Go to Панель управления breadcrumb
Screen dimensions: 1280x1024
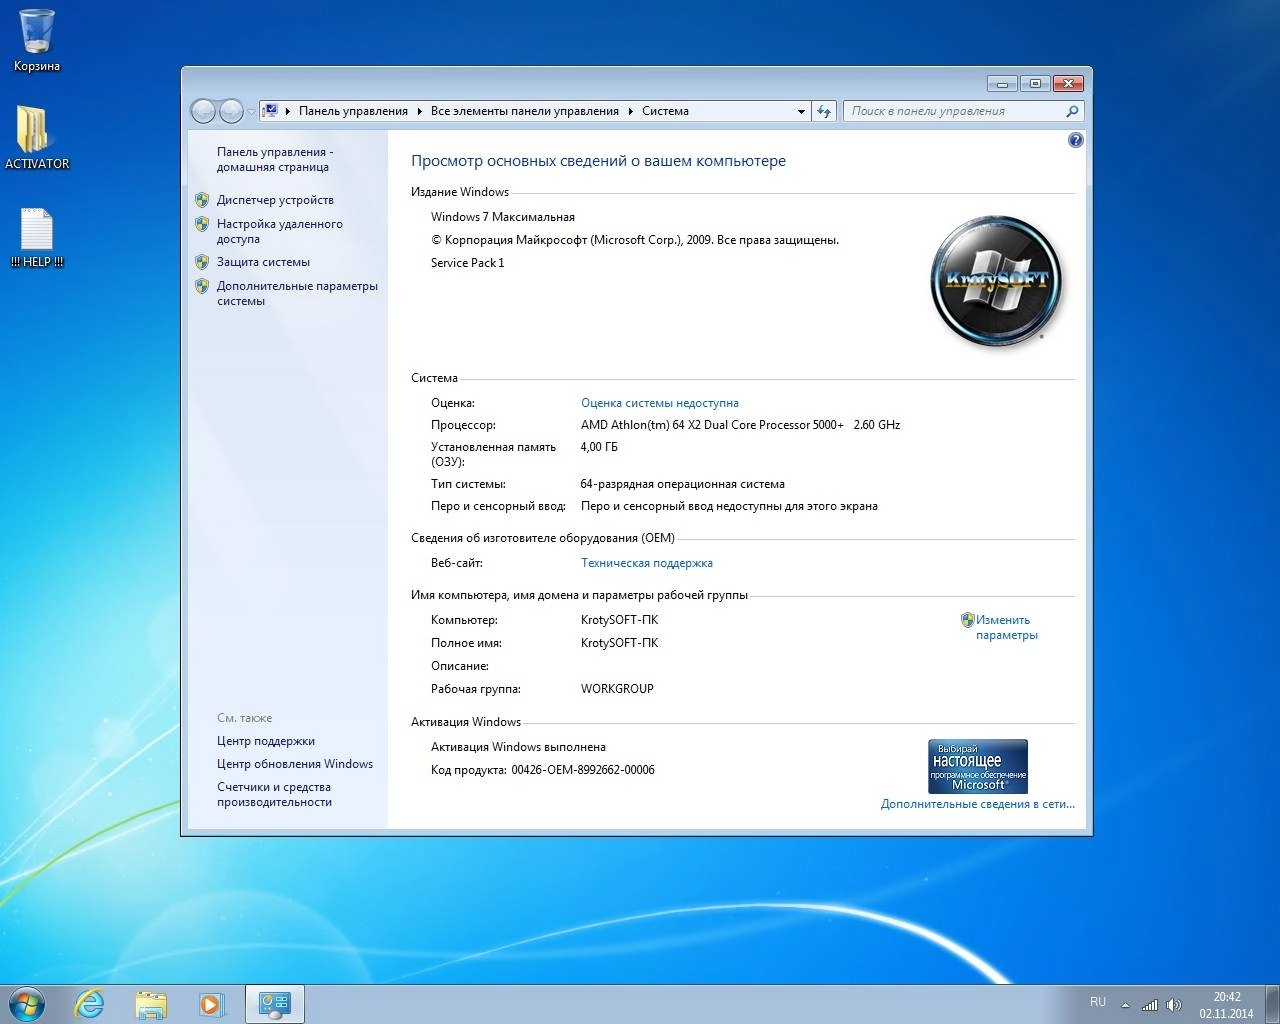353,111
